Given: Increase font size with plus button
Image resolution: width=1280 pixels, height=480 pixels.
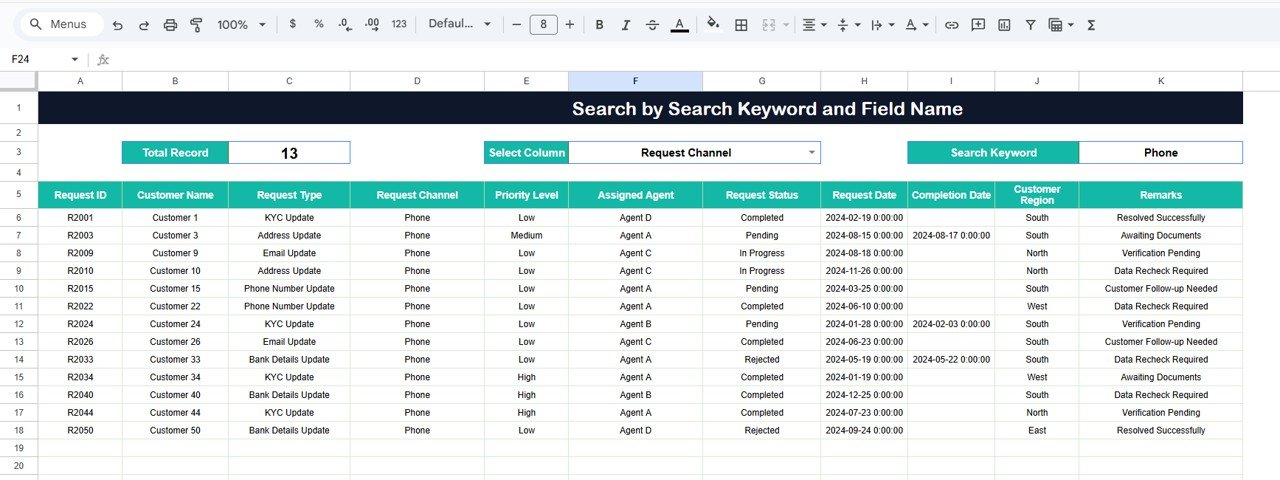Looking at the screenshot, I should tap(570, 25).
